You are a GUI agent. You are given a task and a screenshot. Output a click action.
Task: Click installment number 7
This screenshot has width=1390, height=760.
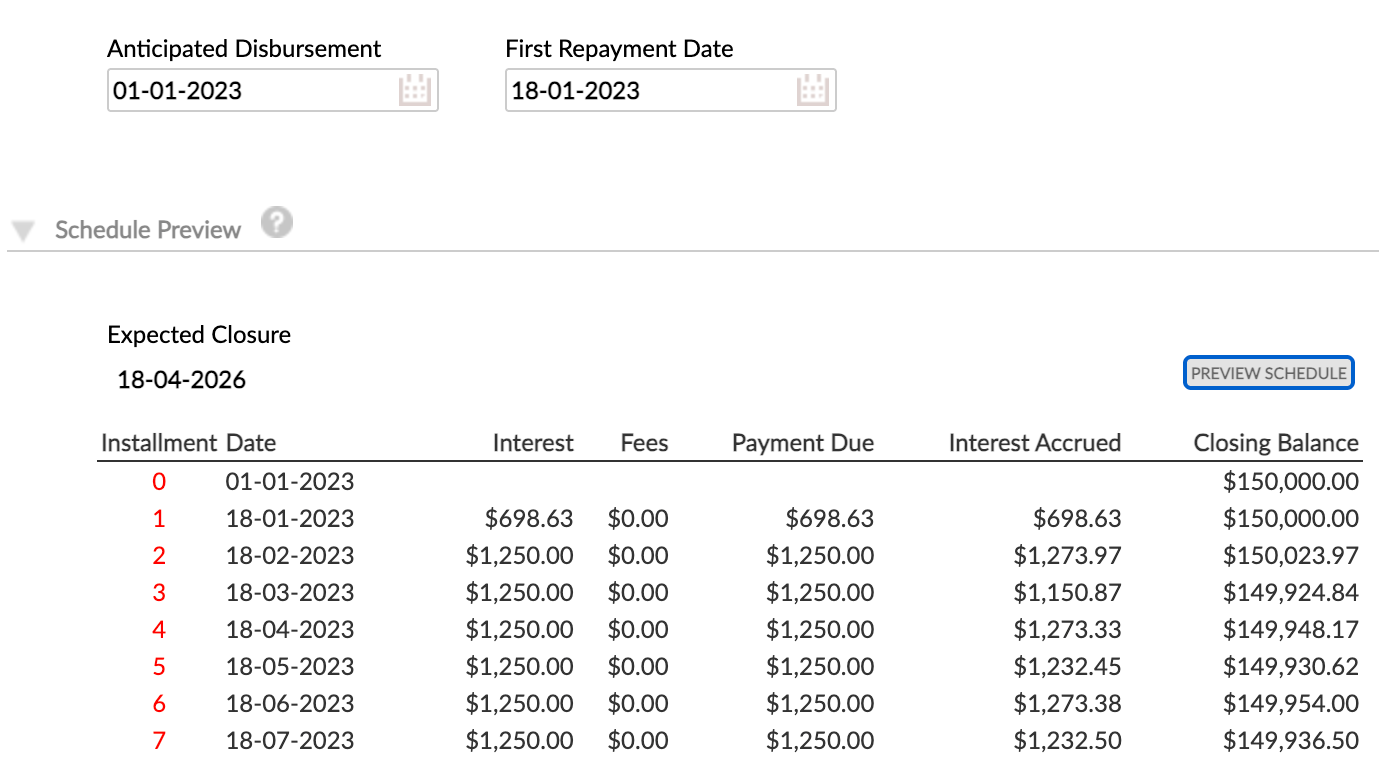(x=159, y=741)
